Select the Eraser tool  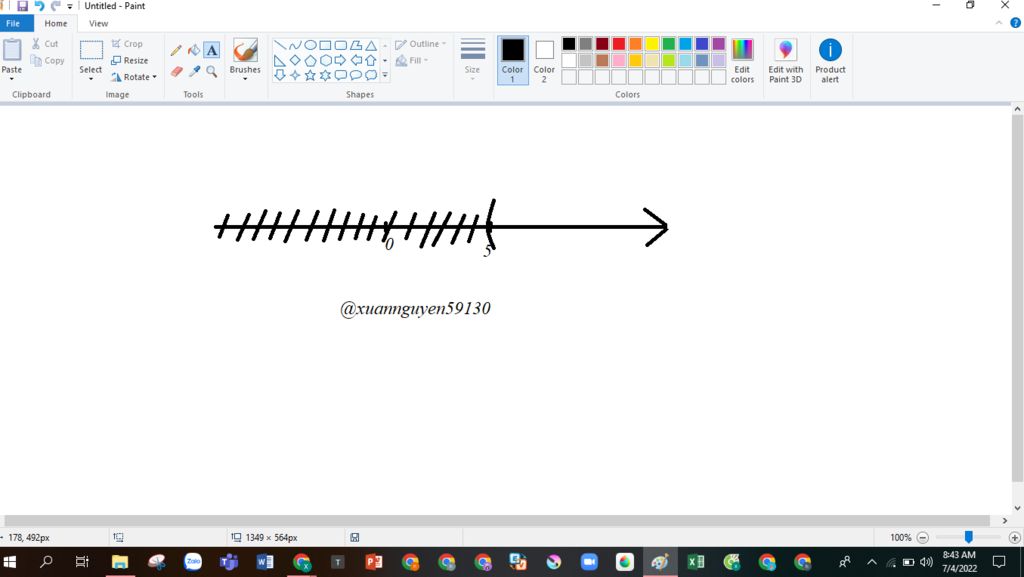(x=176, y=71)
